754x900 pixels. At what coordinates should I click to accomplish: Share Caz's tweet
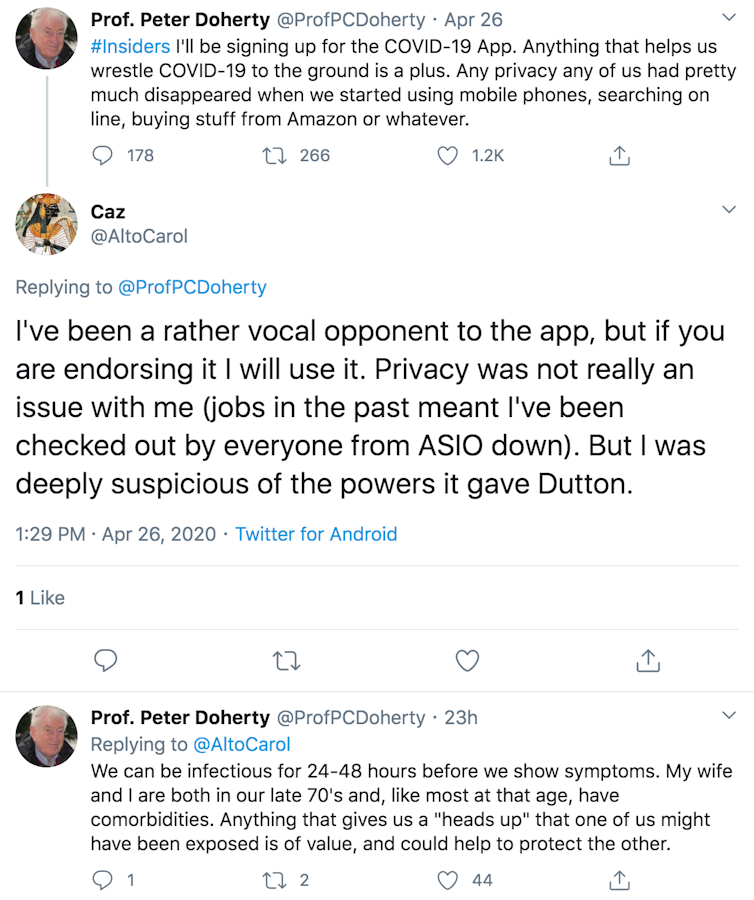pos(647,661)
